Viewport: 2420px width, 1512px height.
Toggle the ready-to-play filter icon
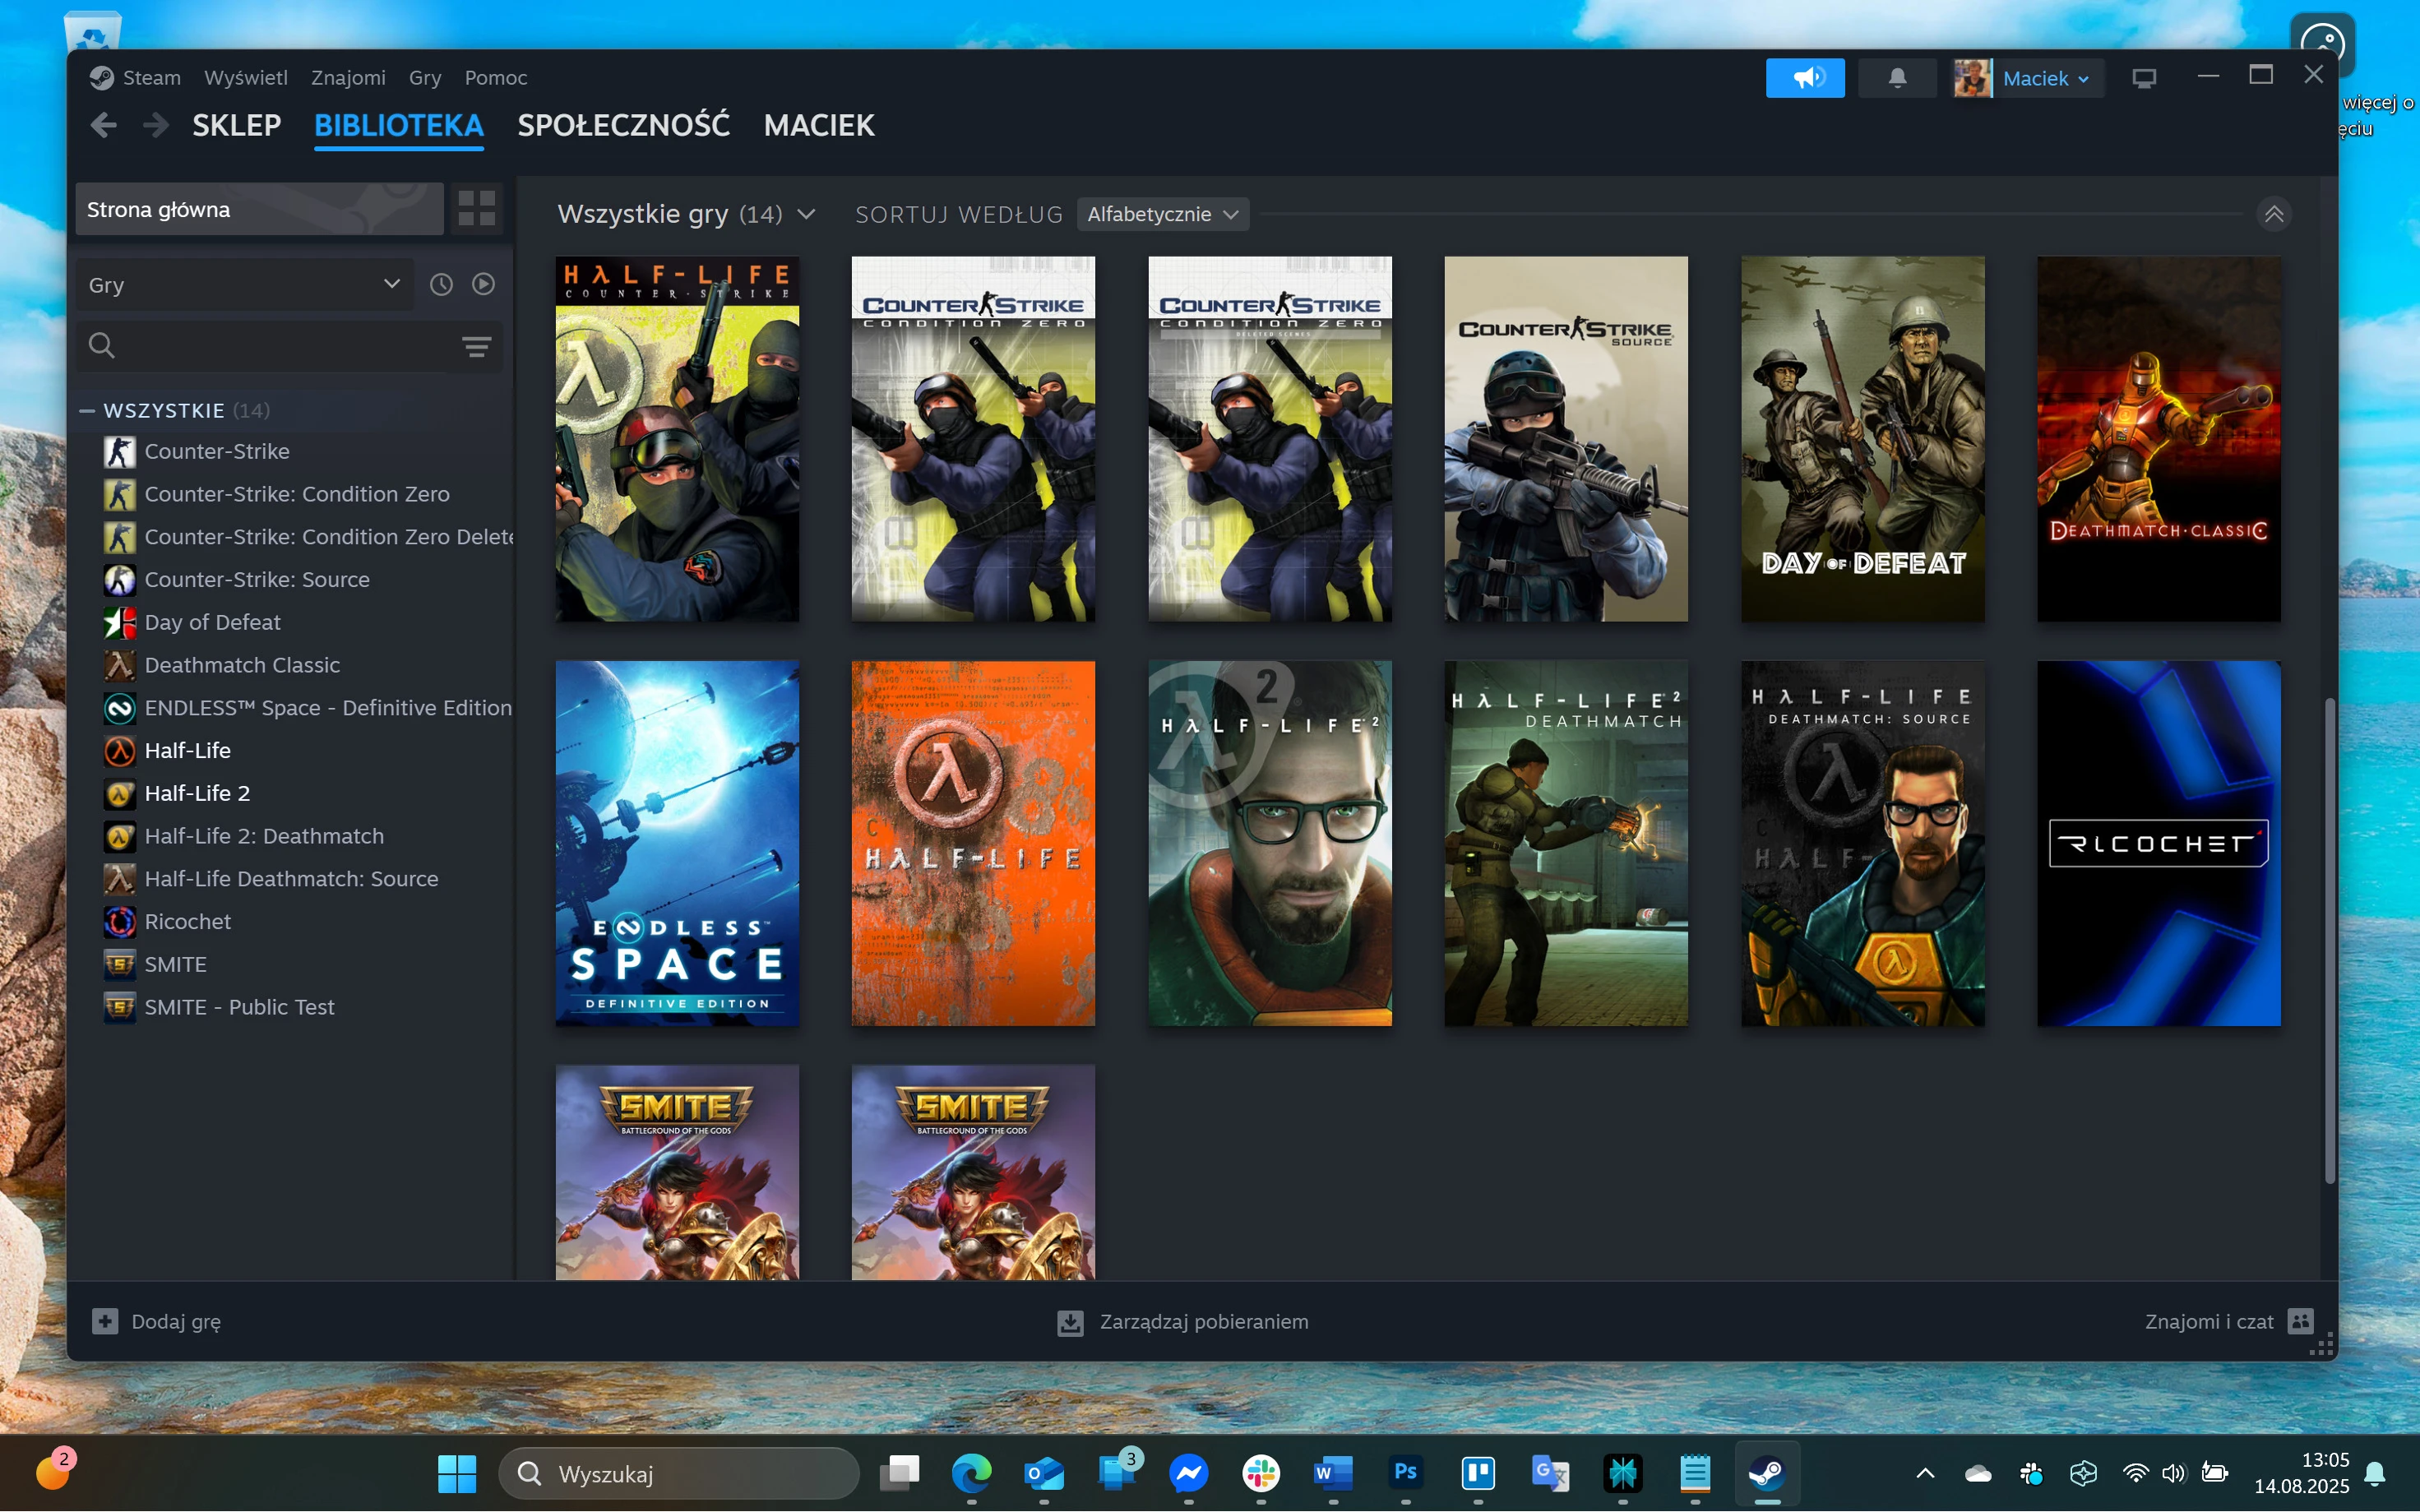click(x=484, y=285)
